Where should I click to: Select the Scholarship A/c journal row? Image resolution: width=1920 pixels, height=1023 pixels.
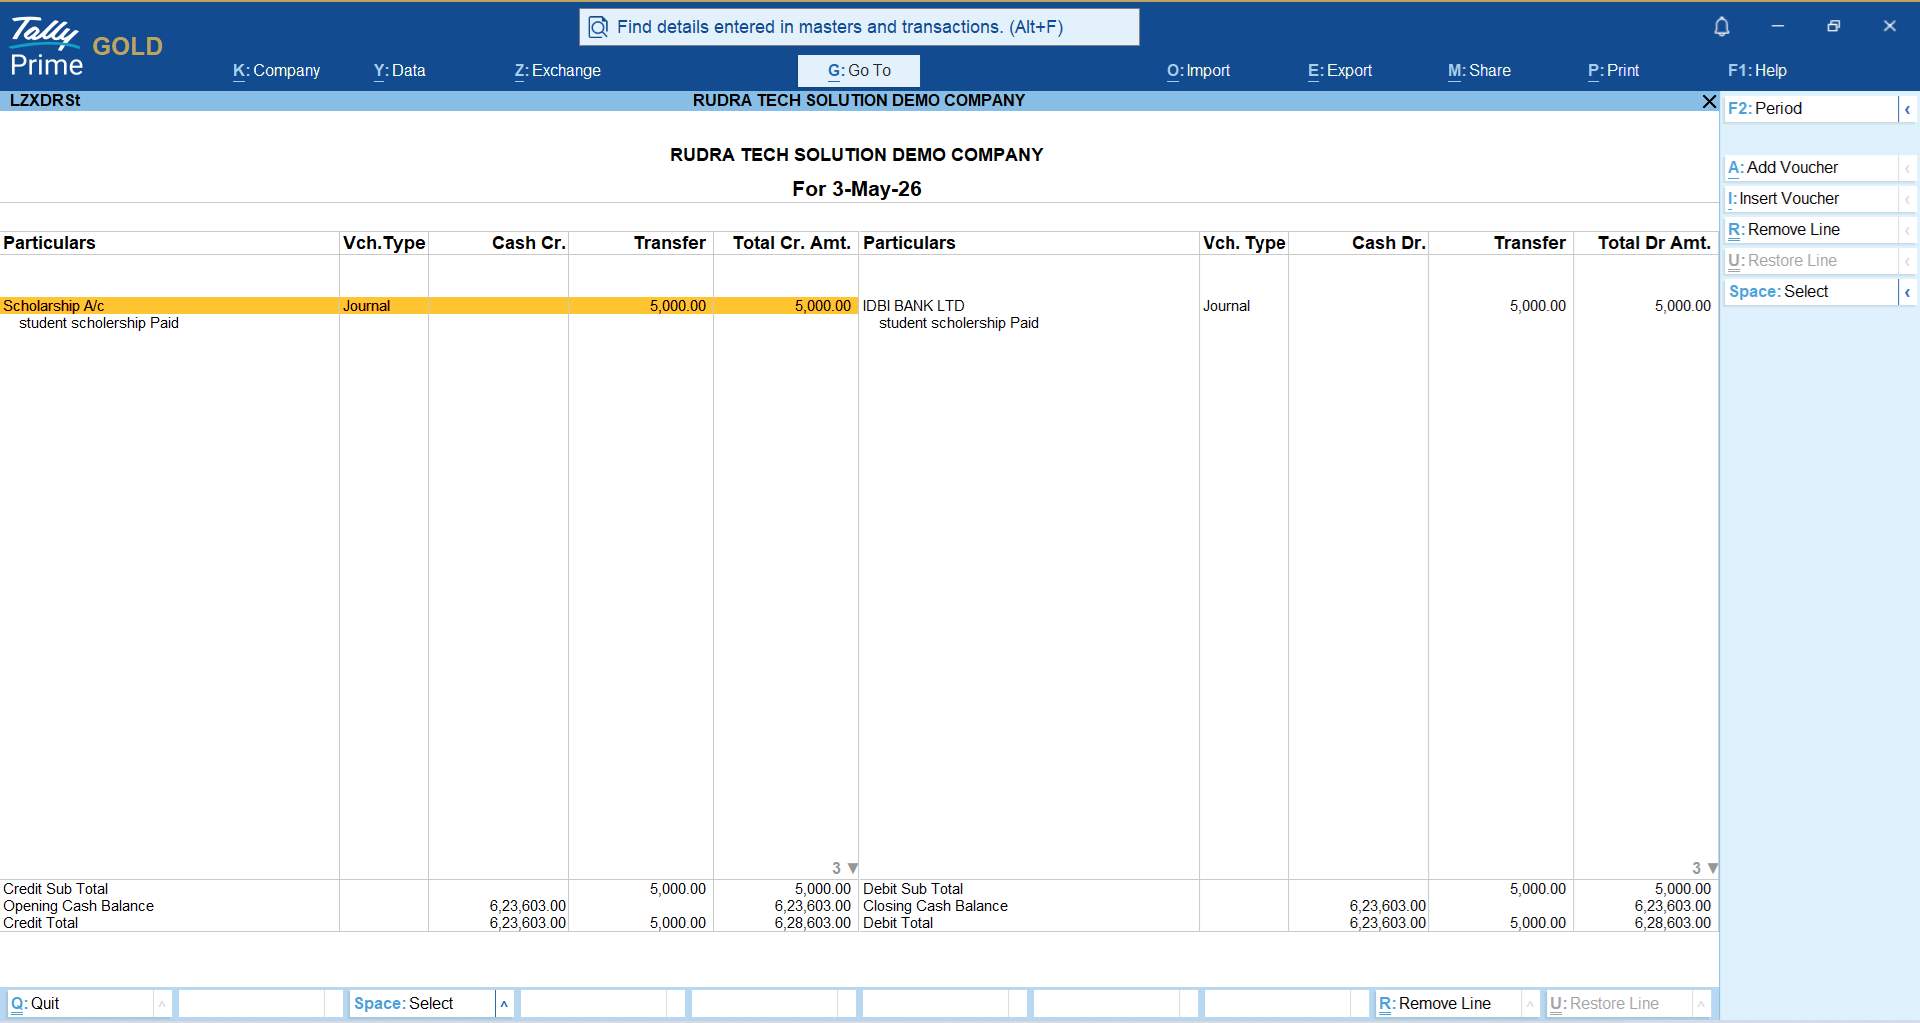[428, 306]
